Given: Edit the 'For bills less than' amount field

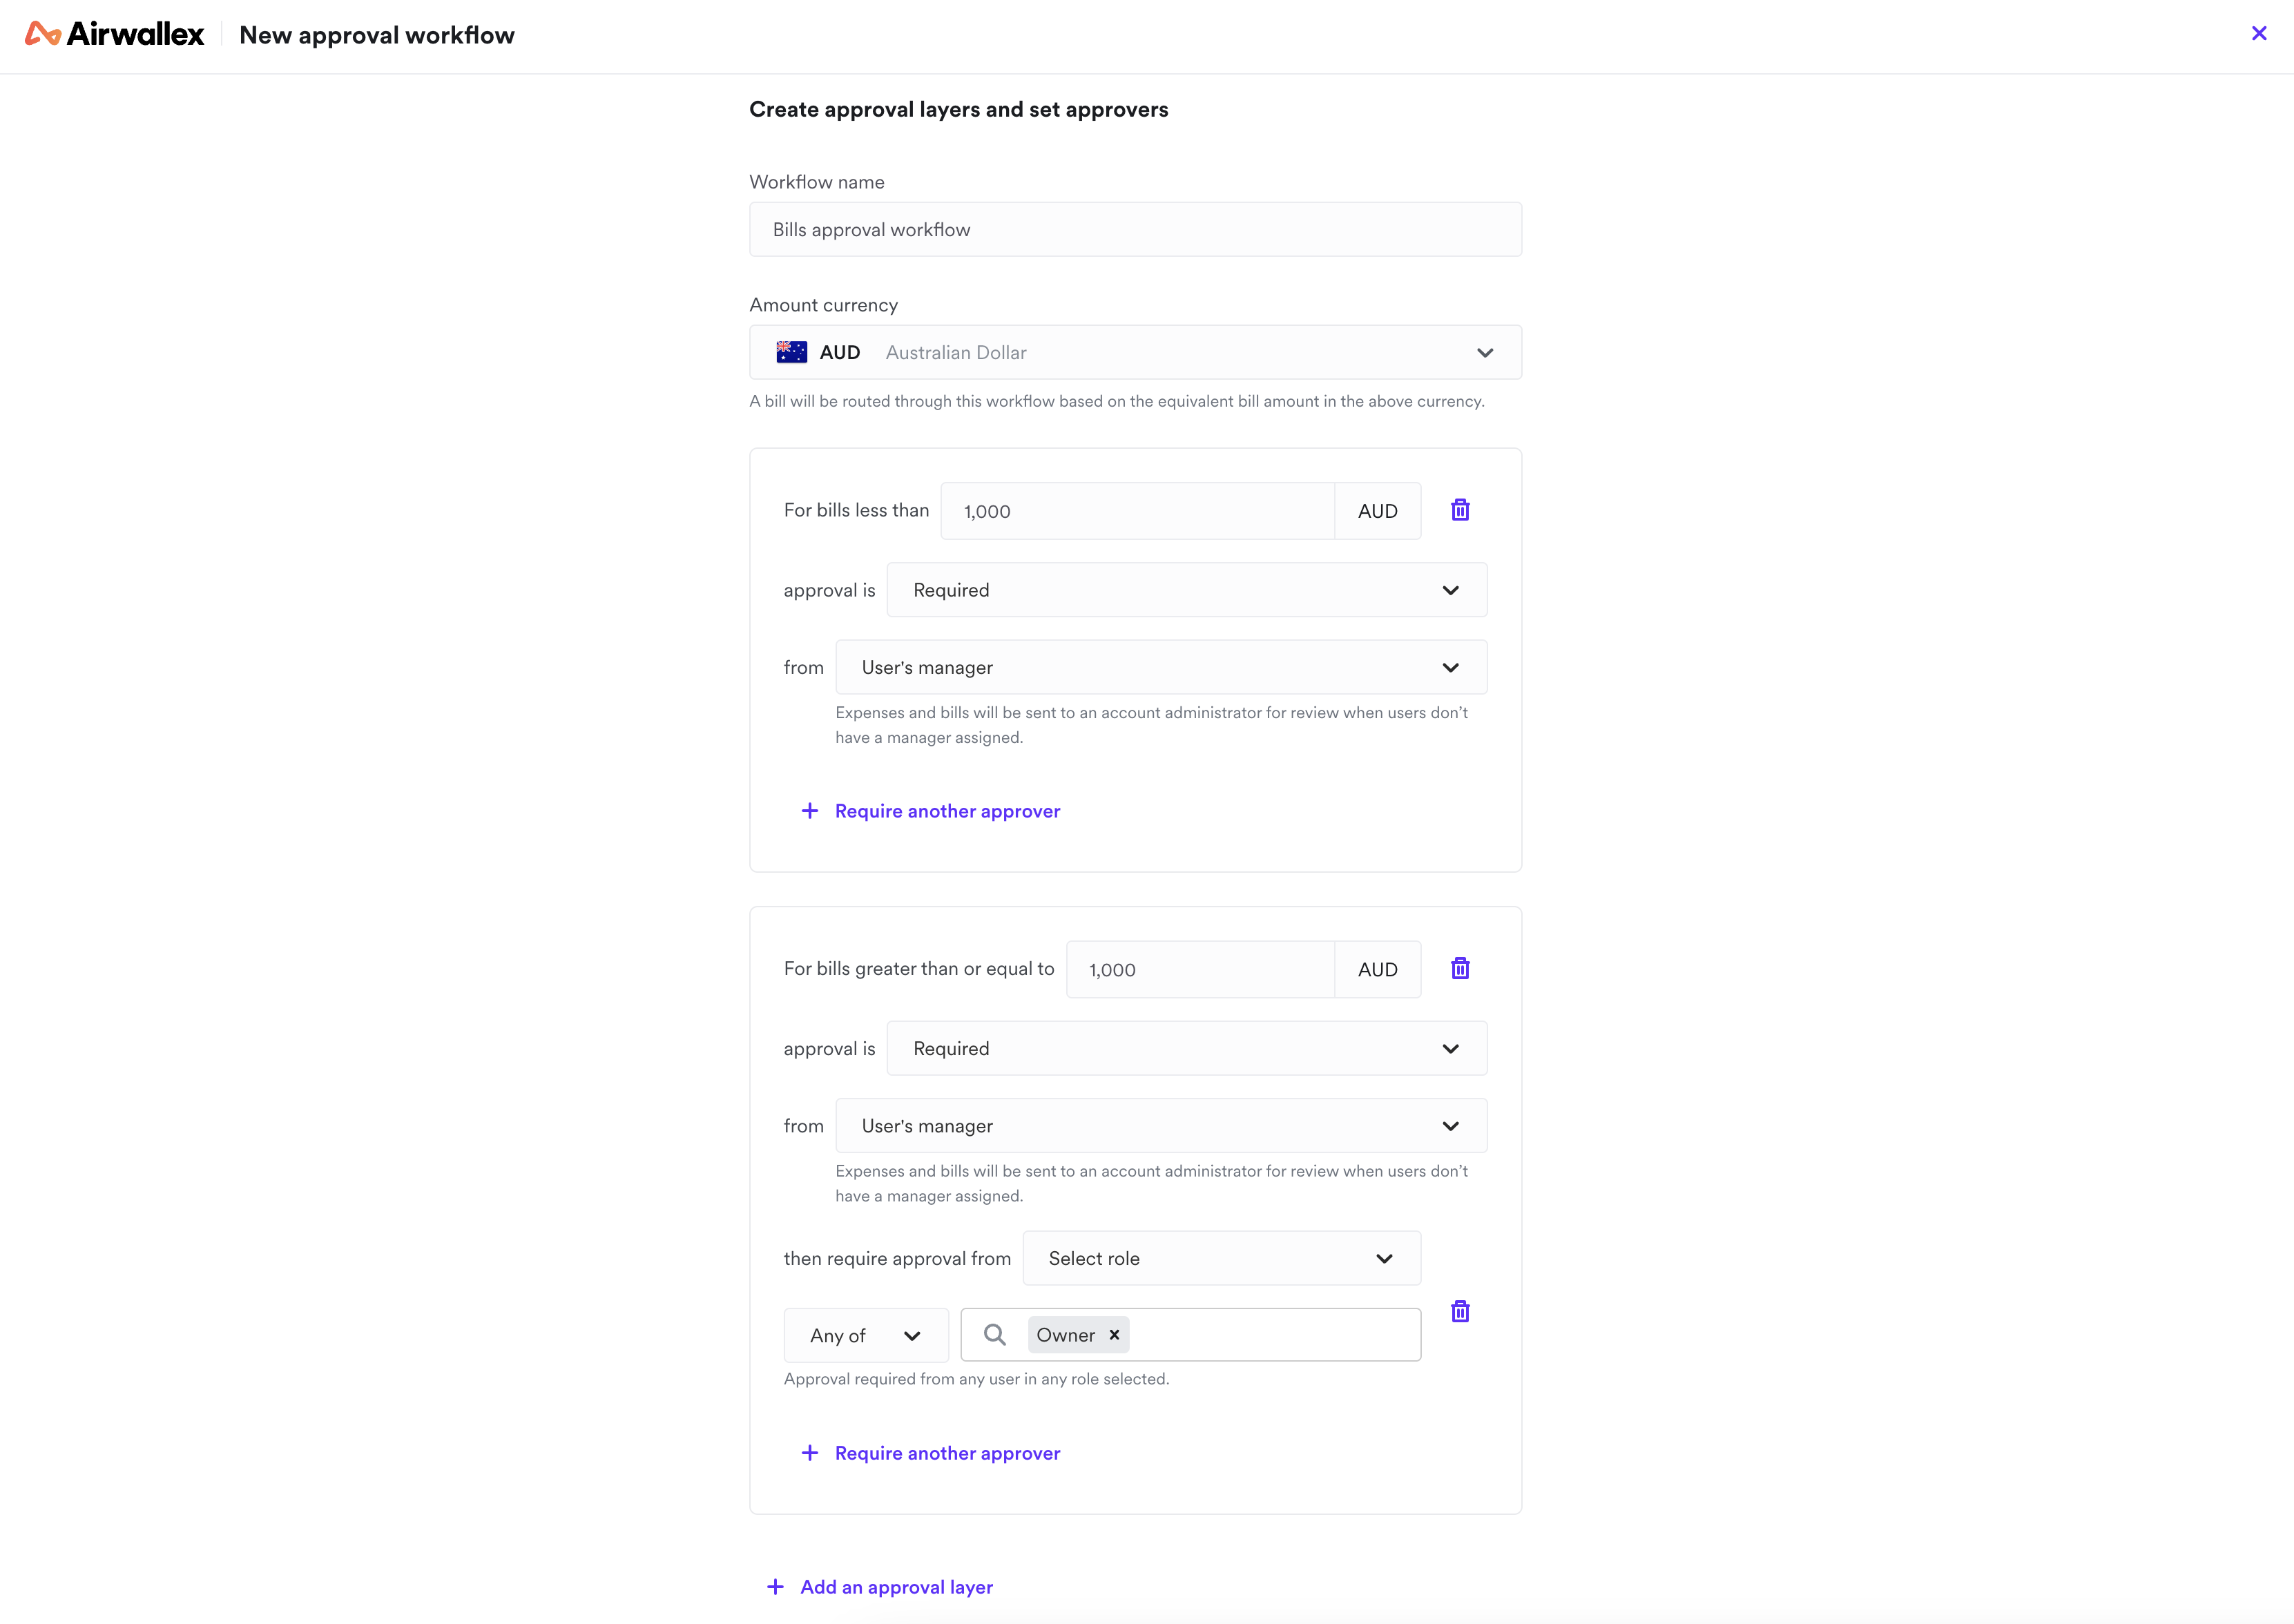Looking at the screenshot, I should pyautogui.click(x=1137, y=511).
